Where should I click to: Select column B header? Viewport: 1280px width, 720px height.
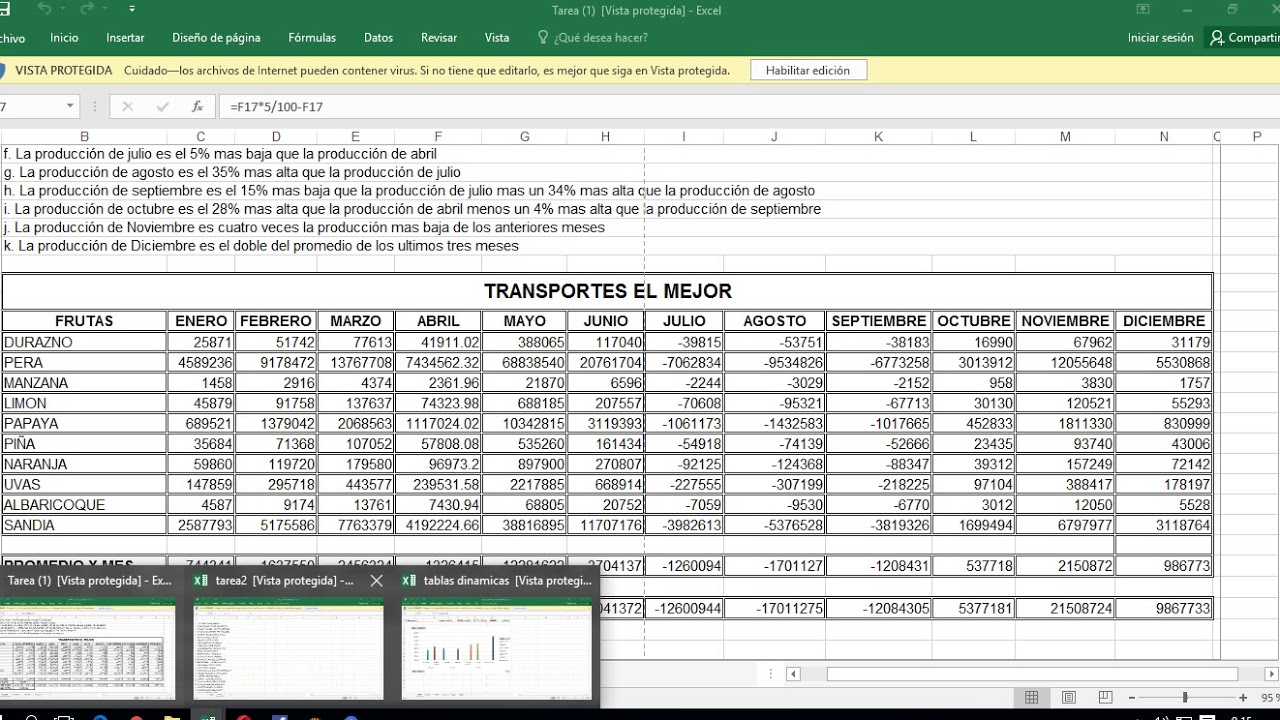click(84, 137)
